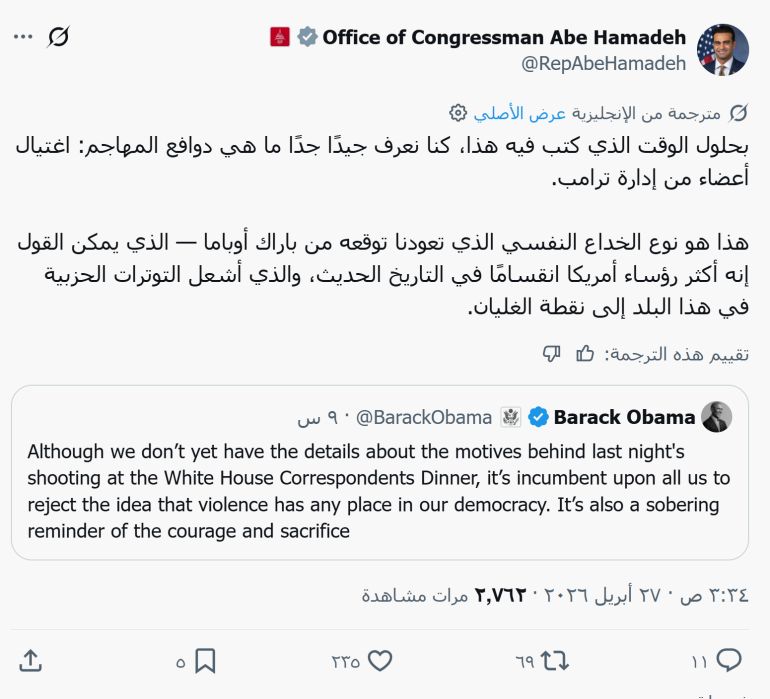
Task: Rate the translation with thumbs up
Action: click(x=585, y=353)
